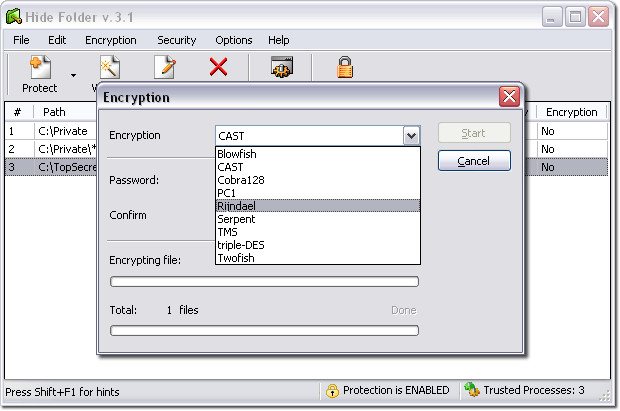Click Press Shift+F1 for hints text

pyautogui.click(x=62, y=392)
